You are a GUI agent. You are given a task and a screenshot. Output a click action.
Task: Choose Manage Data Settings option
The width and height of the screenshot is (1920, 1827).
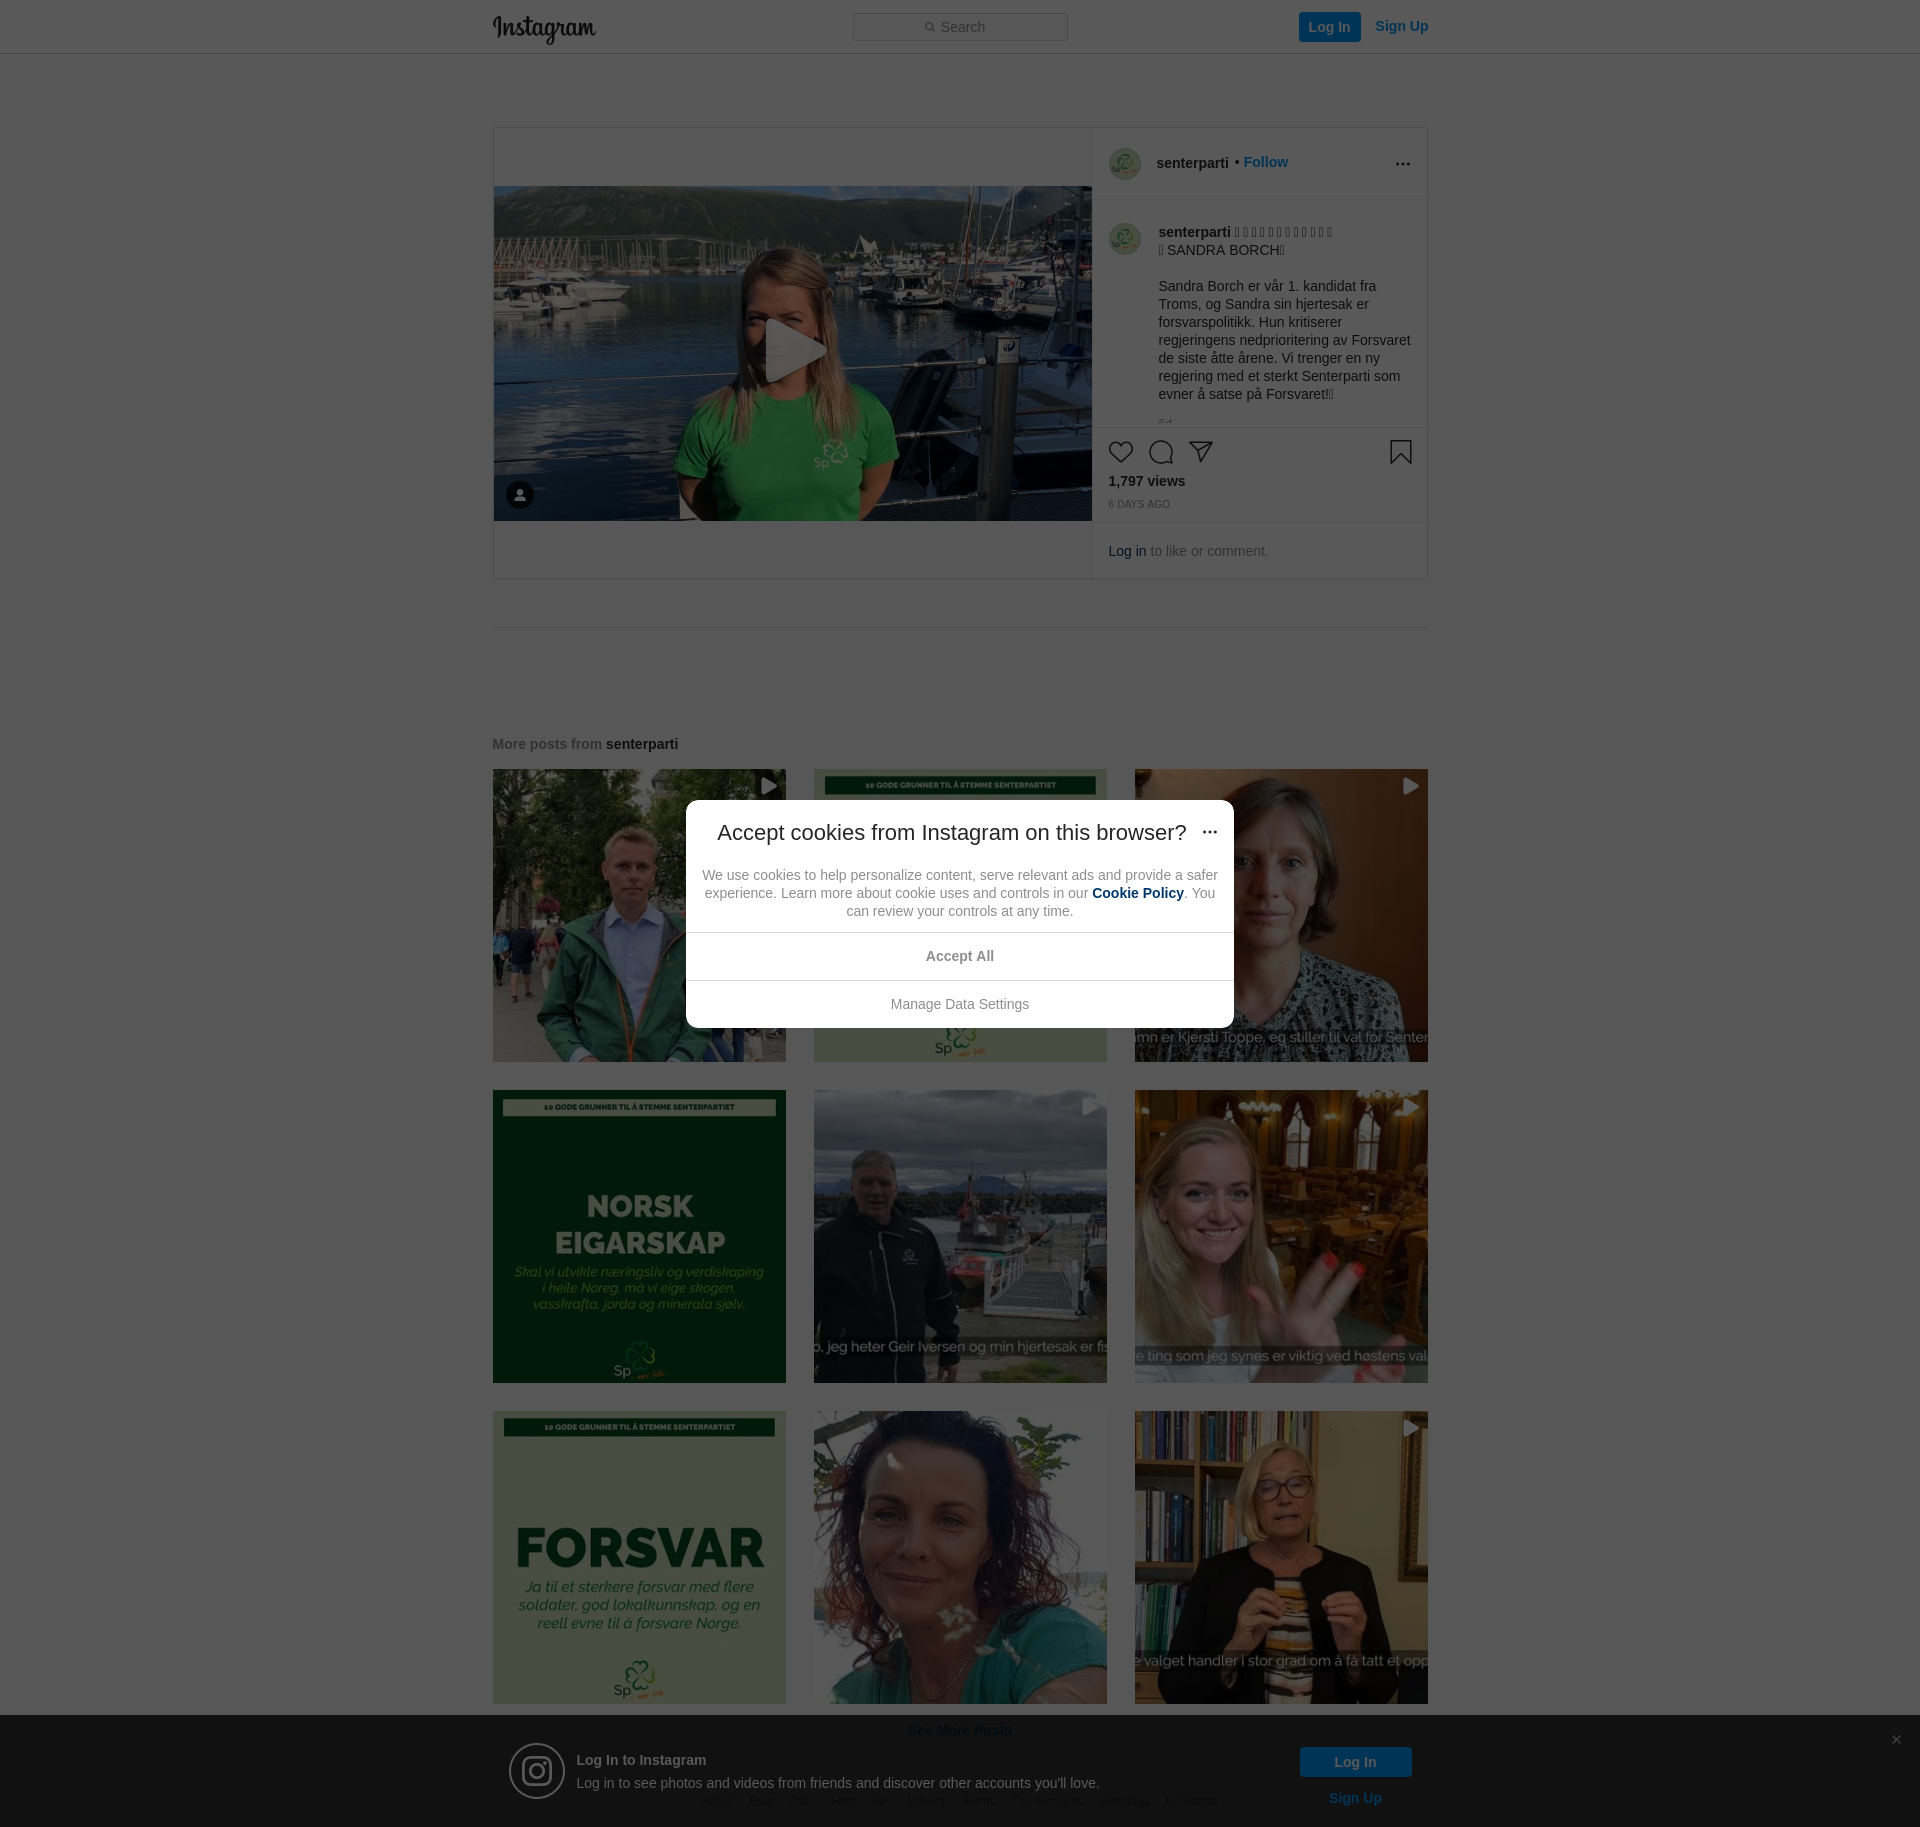tap(959, 1004)
